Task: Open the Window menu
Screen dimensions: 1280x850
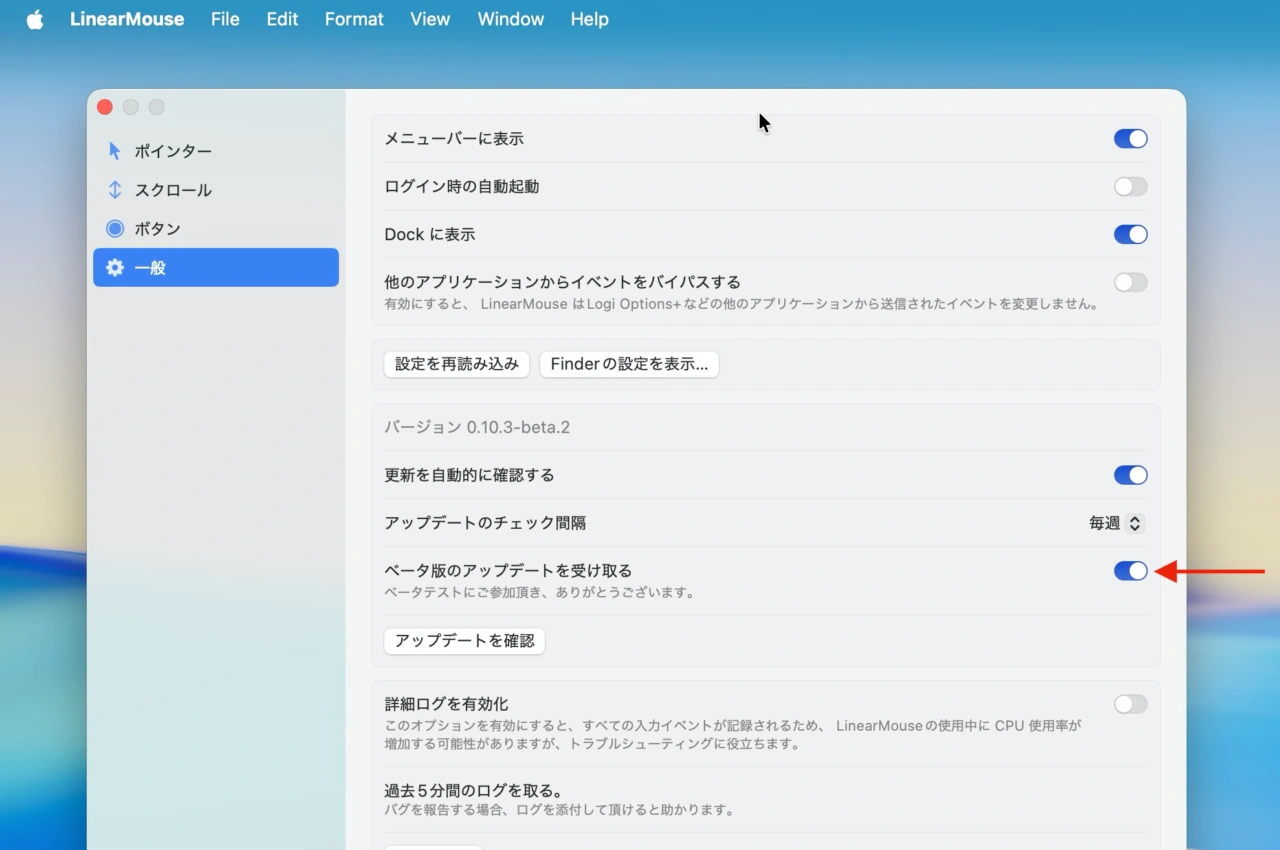Action: click(510, 19)
